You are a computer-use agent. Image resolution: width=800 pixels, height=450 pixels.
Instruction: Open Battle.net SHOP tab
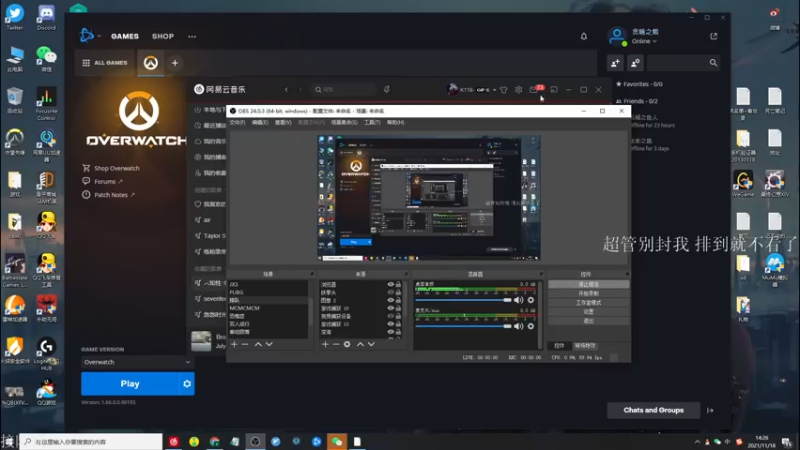163,36
